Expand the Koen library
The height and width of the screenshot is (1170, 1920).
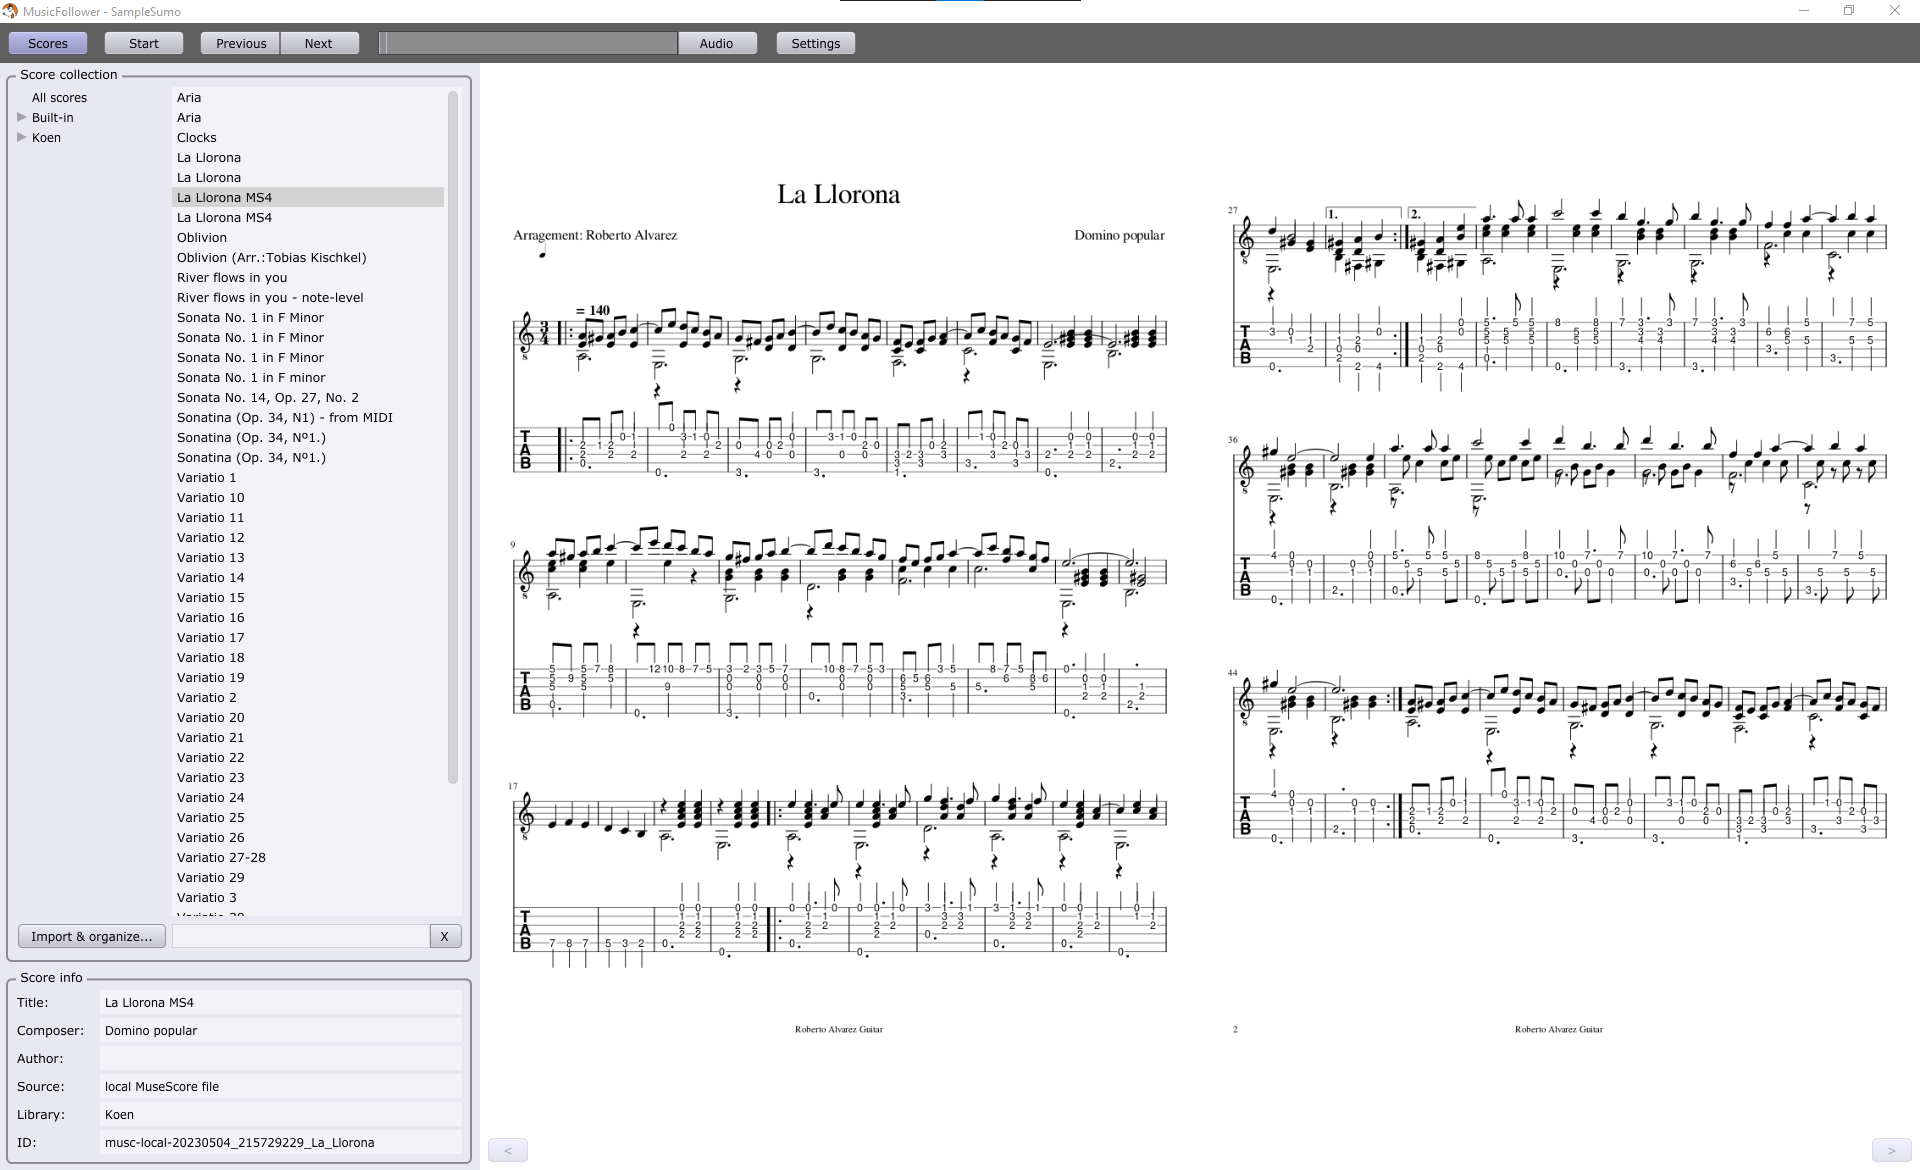click(22, 137)
